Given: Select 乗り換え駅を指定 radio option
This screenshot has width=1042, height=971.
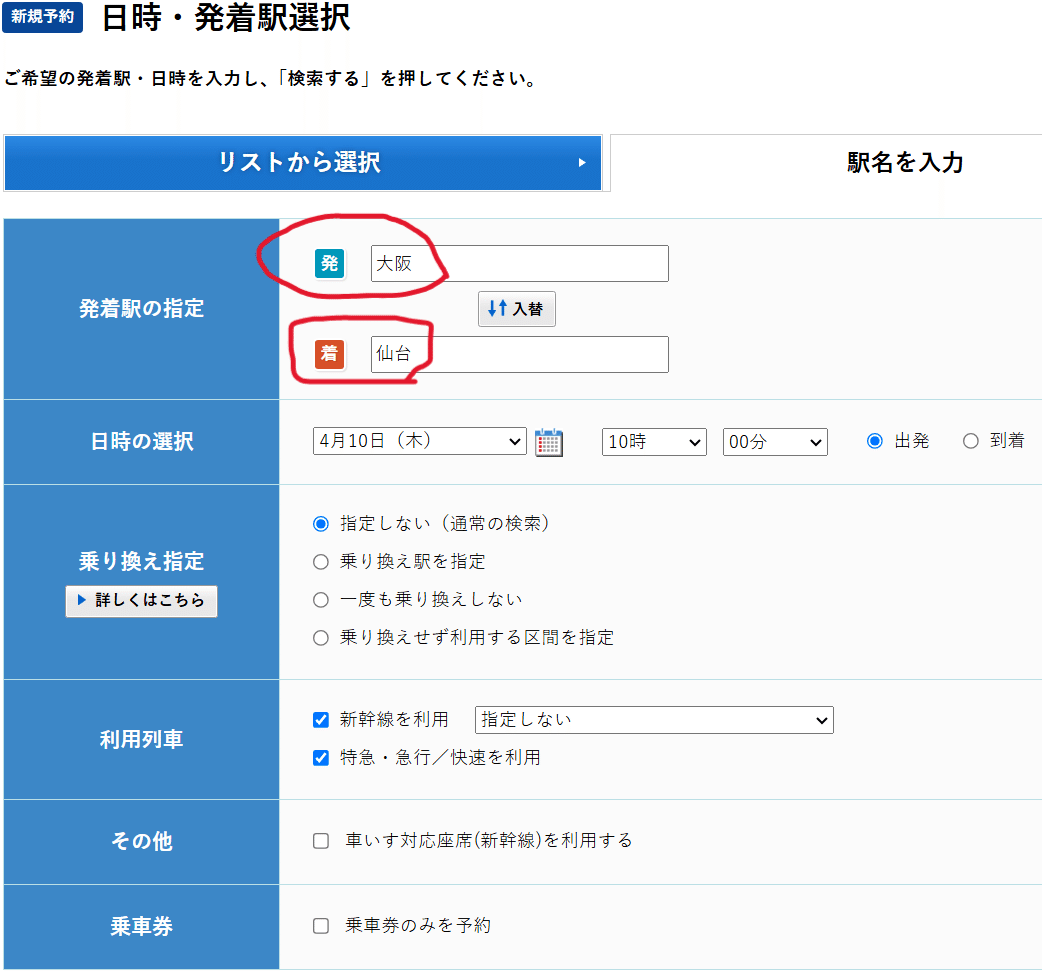Looking at the screenshot, I should (x=321, y=562).
